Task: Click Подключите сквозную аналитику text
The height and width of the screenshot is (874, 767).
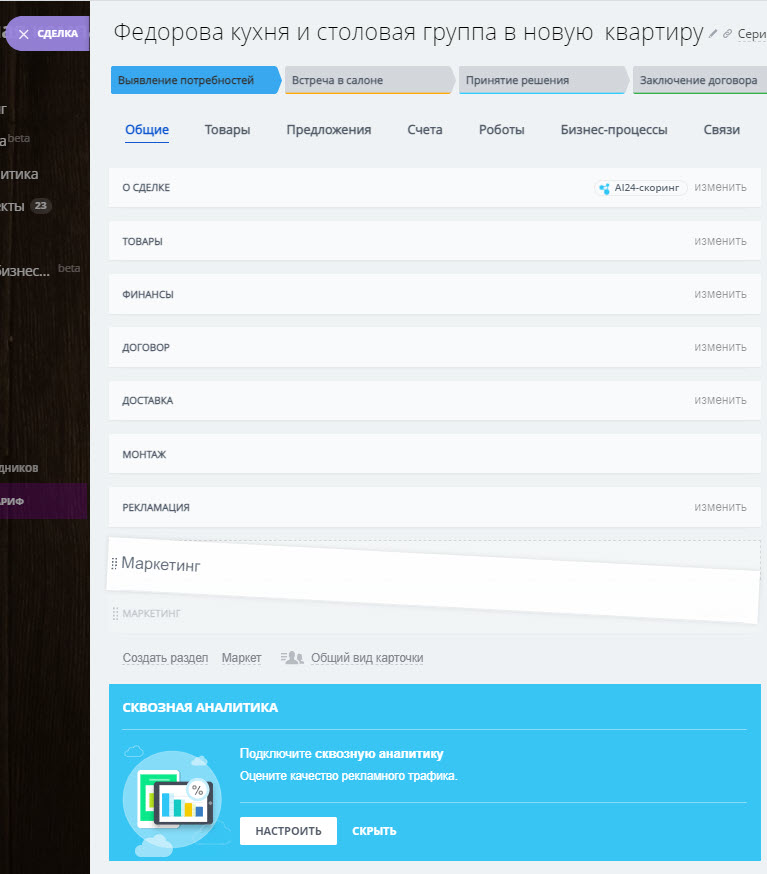Action: [x=342, y=754]
